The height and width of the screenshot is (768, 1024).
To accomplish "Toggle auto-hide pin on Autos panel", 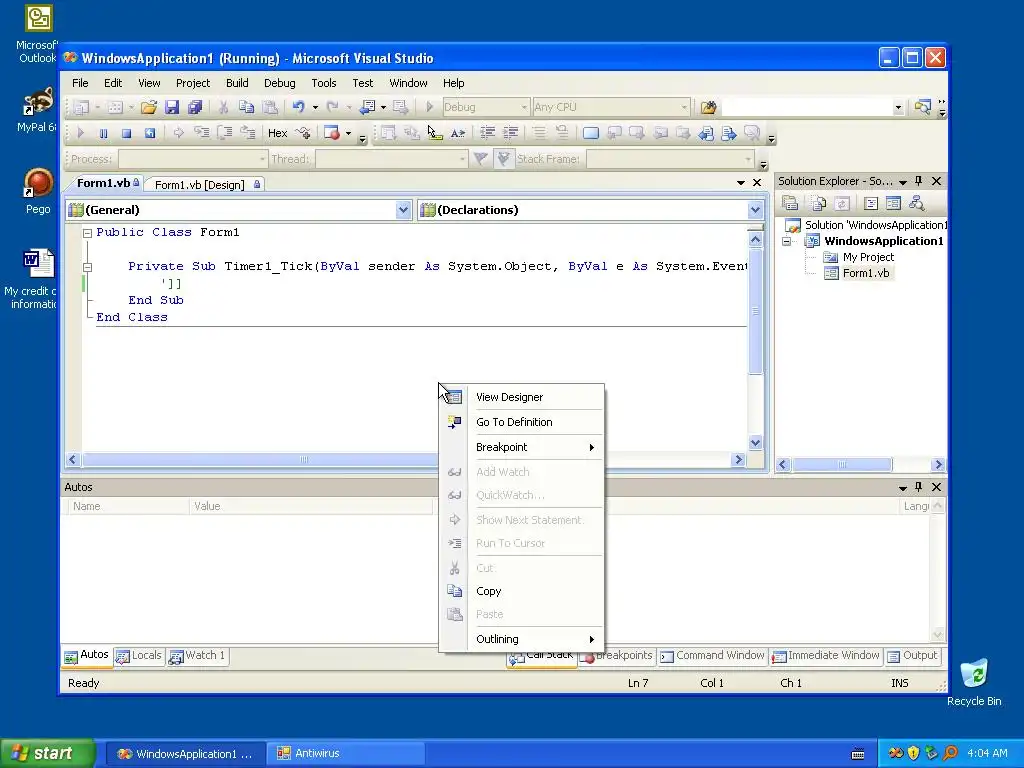I will click(919, 487).
